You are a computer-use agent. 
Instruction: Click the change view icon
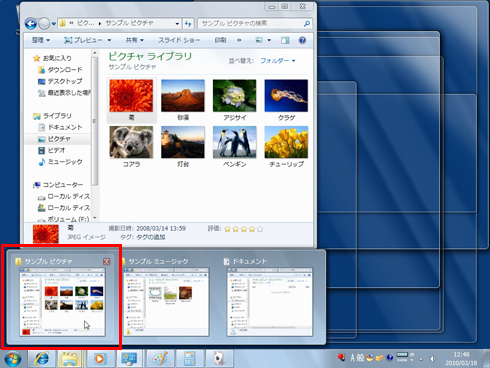click(x=259, y=40)
